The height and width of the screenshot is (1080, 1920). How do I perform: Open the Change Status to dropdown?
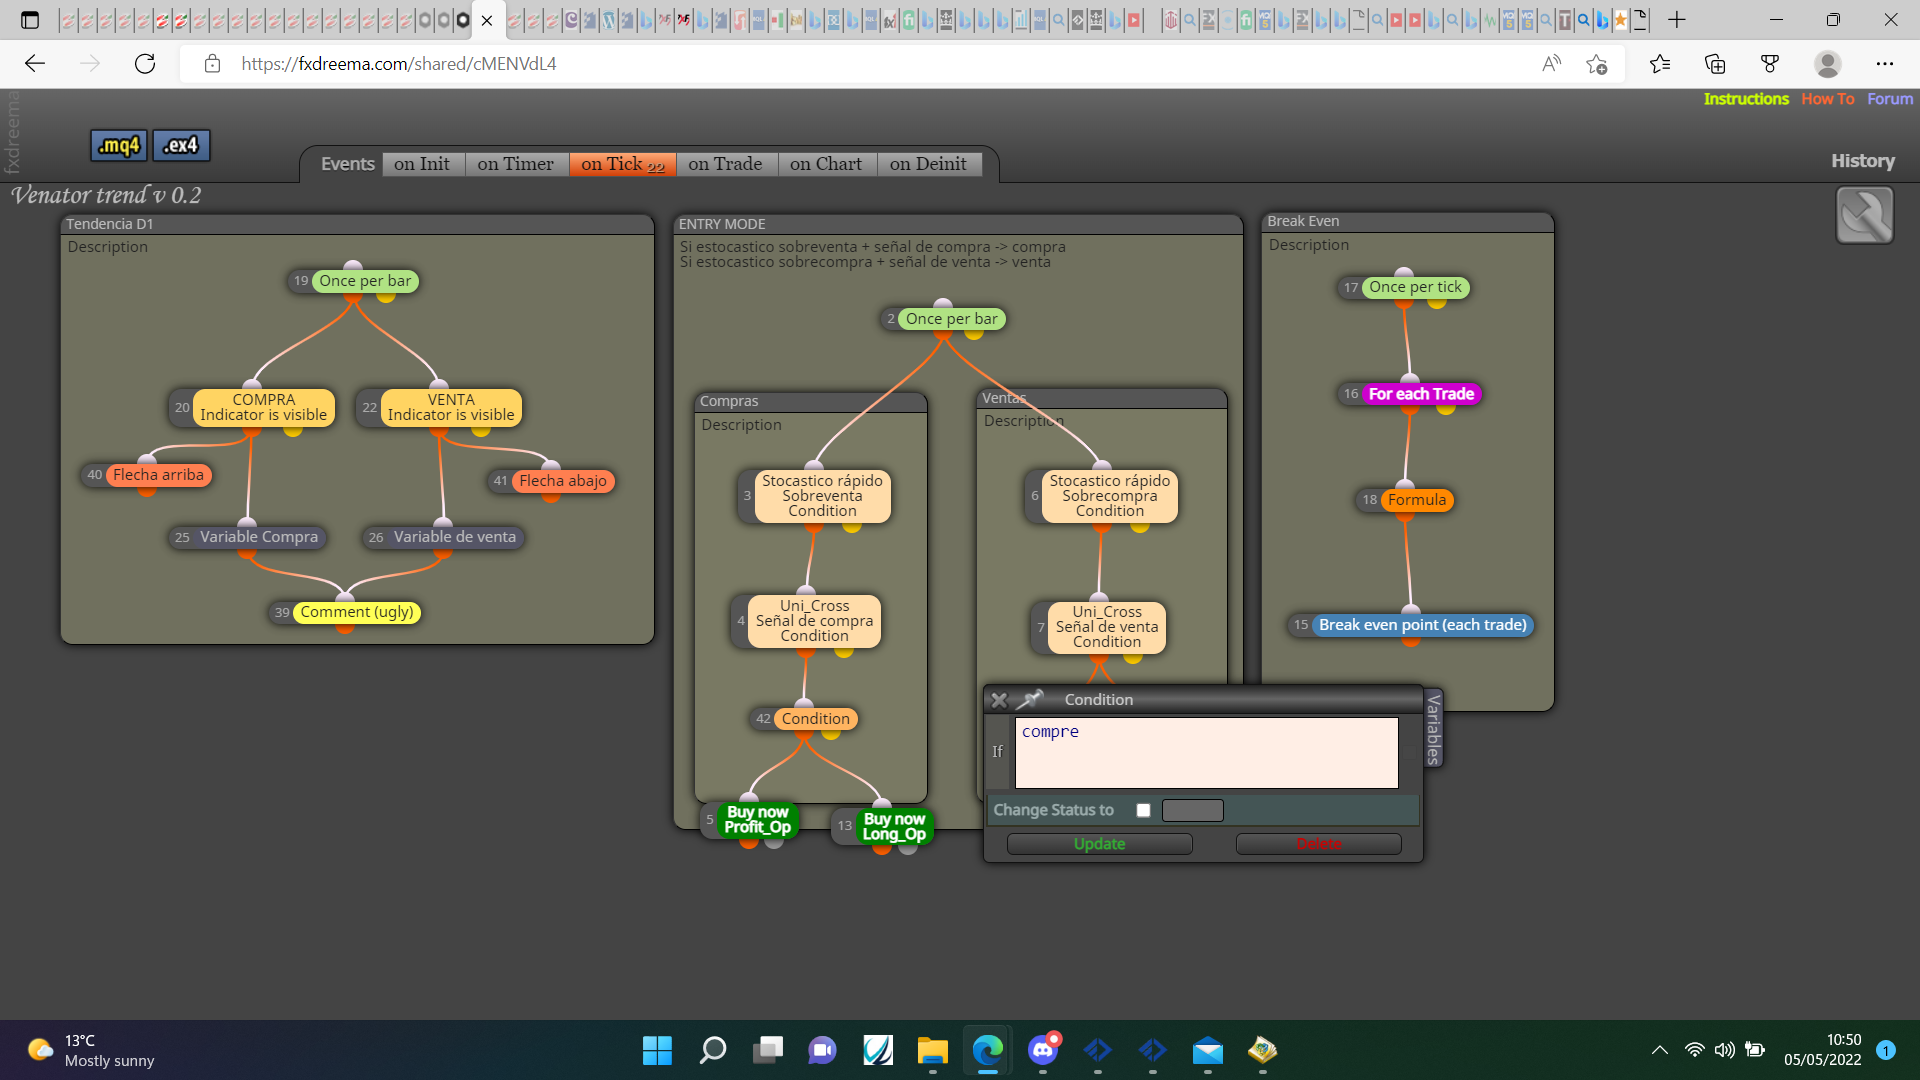[x=1193, y=810]
